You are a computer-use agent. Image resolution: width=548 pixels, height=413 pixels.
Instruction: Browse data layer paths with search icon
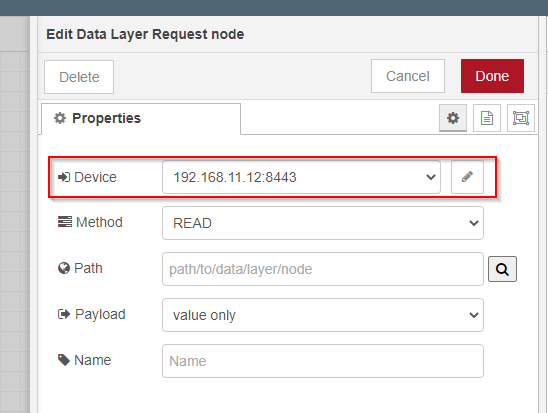[502, 269]
